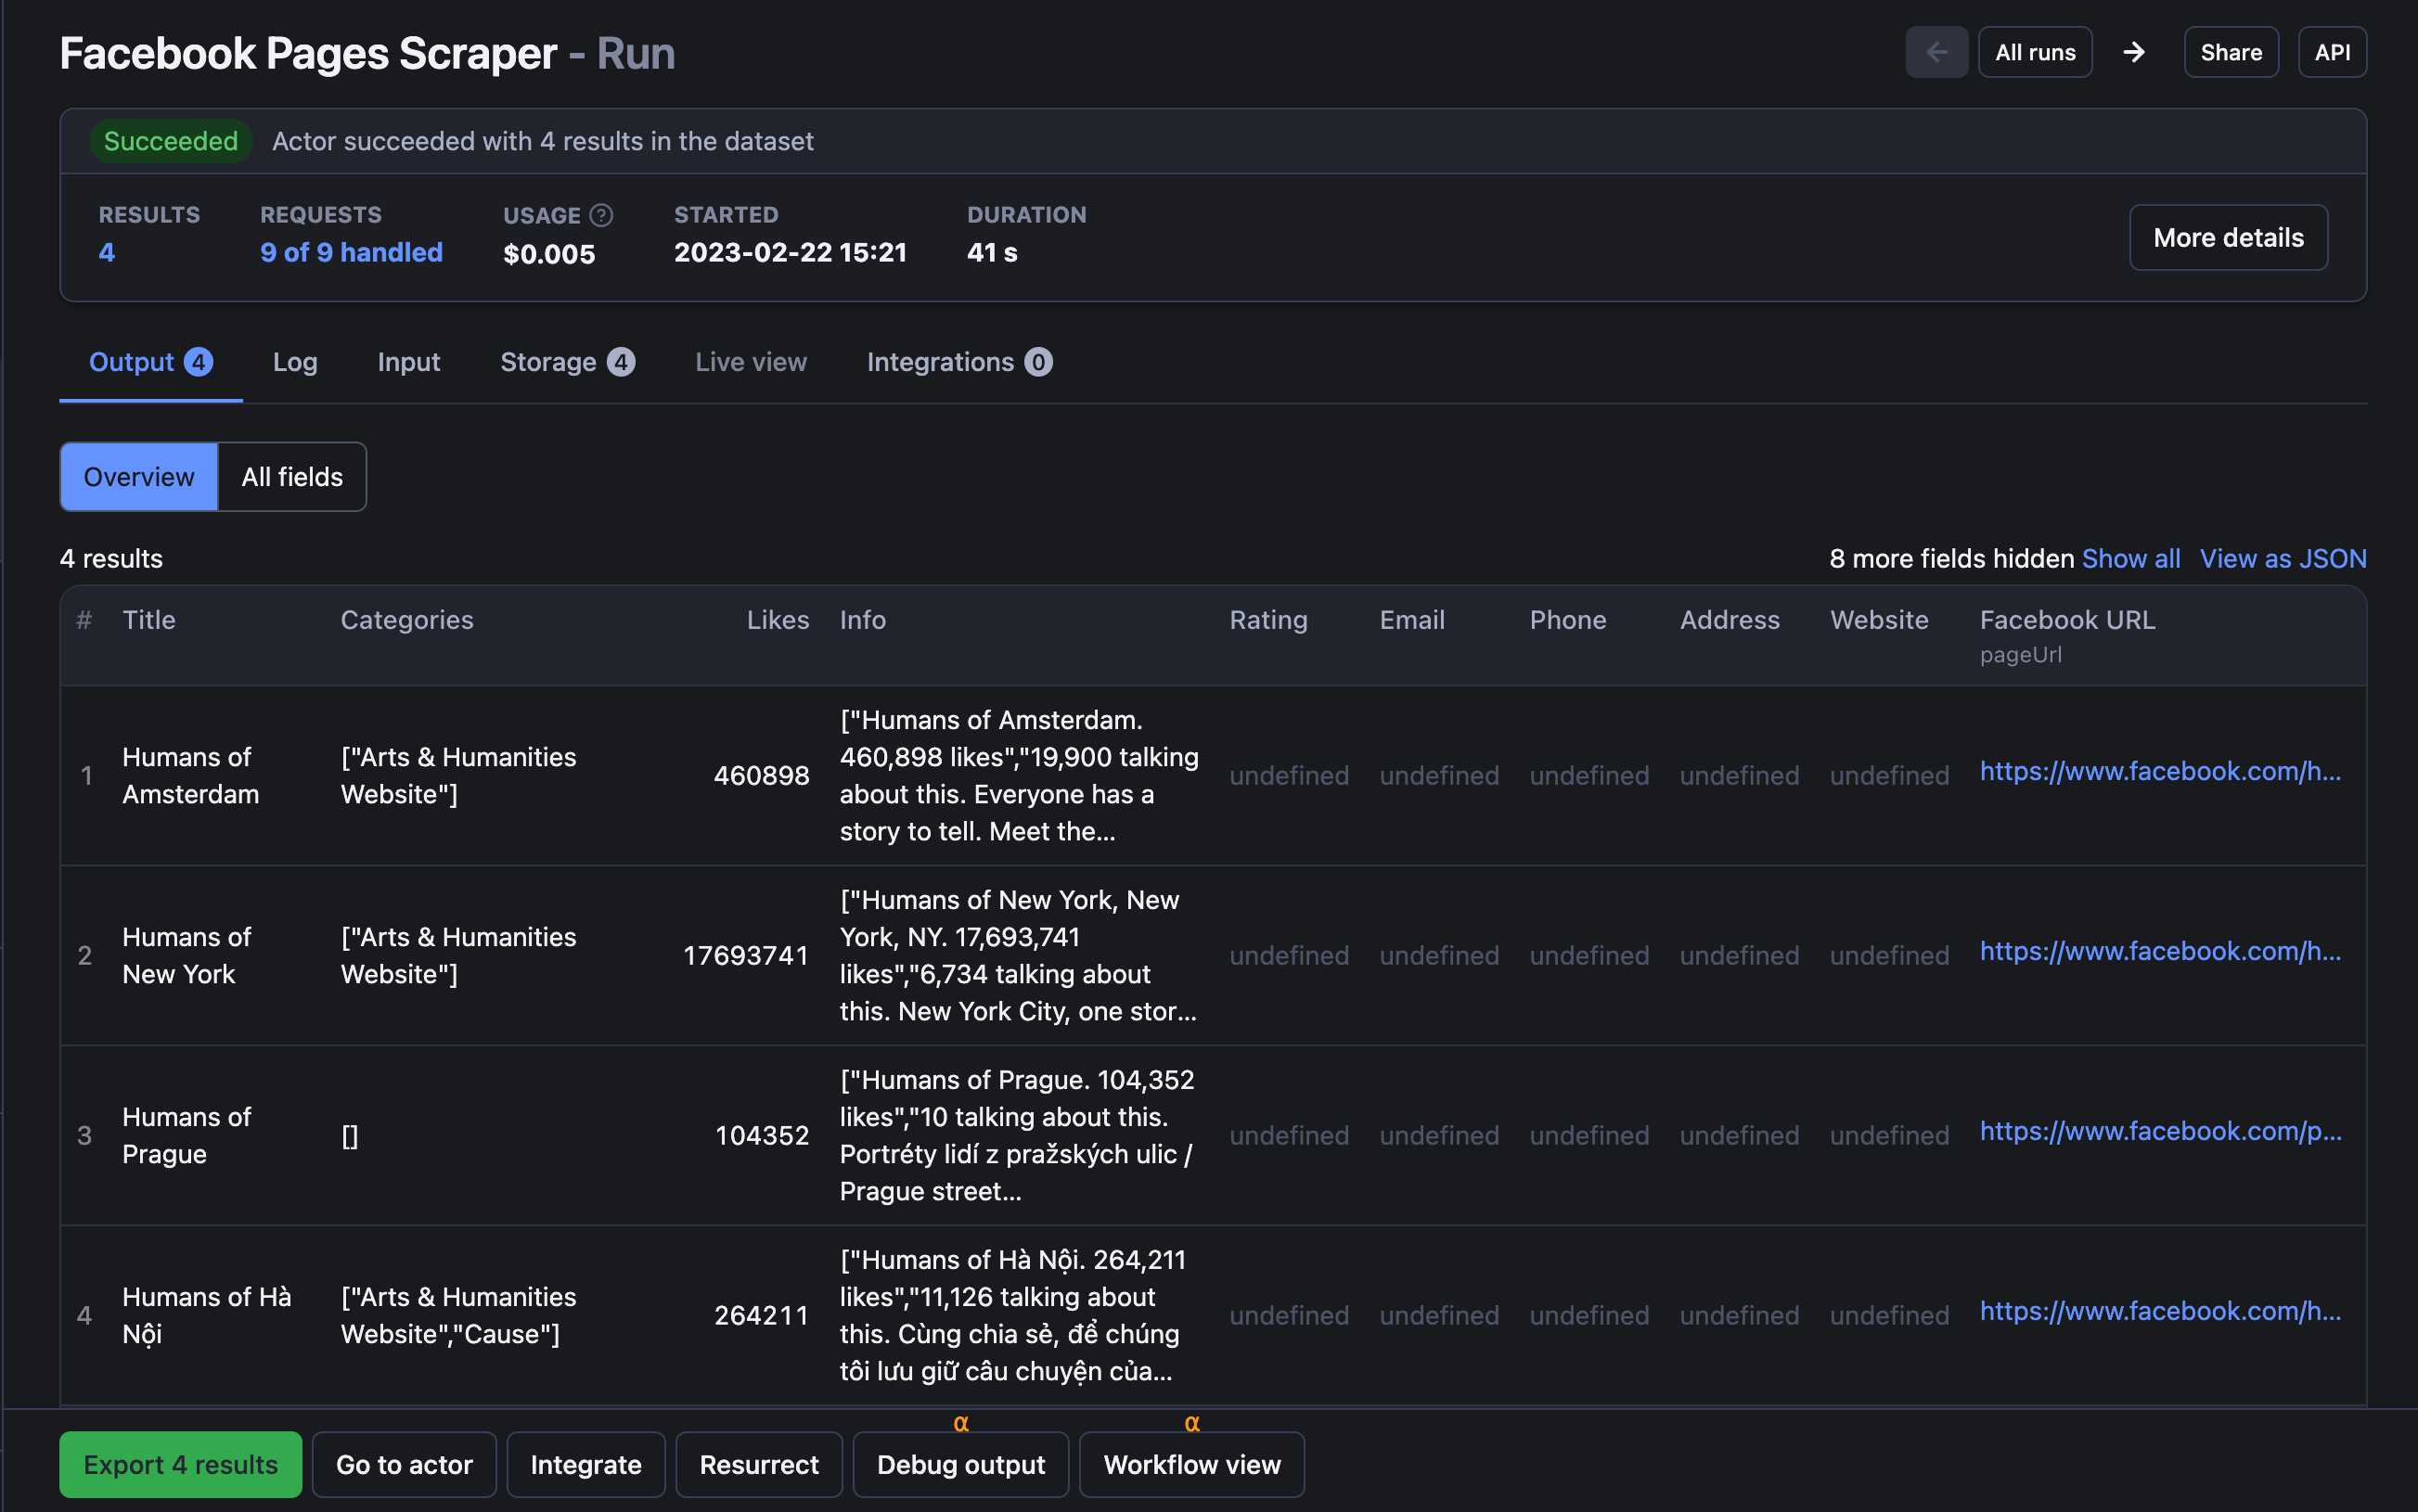Open Humans of New York Facebook URL
Image resolution: width=2418 pixels, height=1512 pixels.
pos(2159,951)
